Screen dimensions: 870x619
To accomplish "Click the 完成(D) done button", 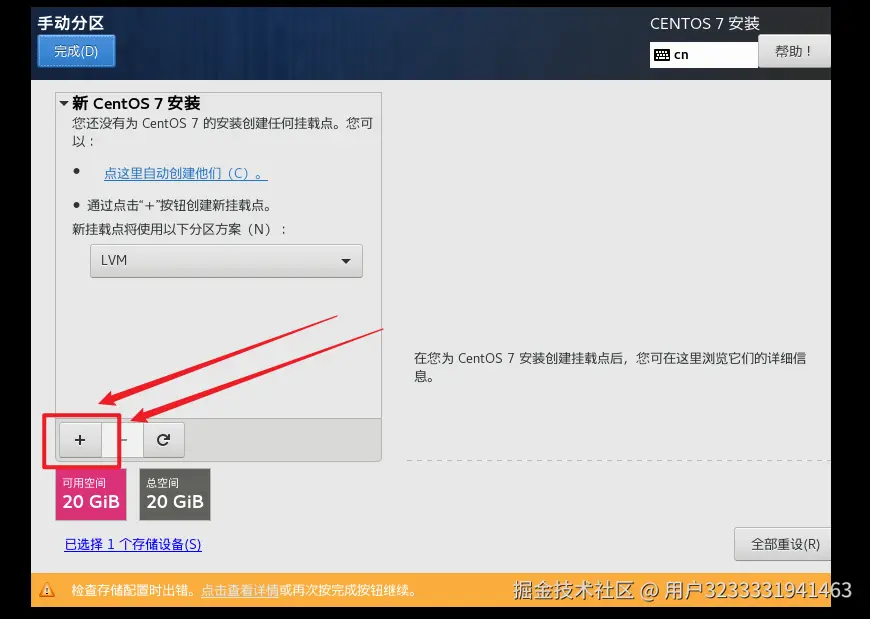I will (76, 51).
